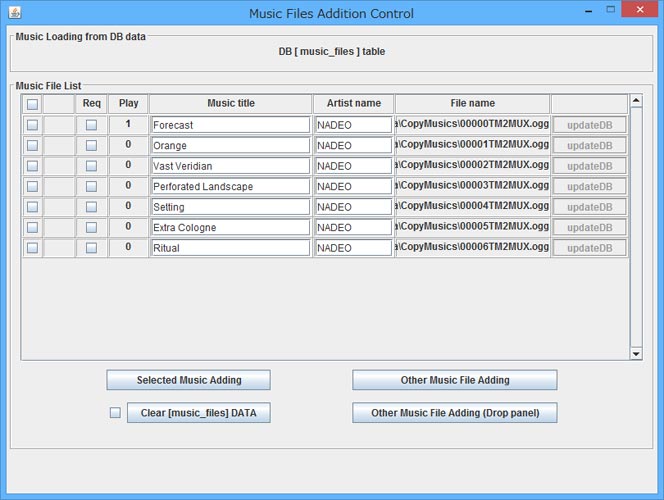Click the Play column header

(128, 103)
